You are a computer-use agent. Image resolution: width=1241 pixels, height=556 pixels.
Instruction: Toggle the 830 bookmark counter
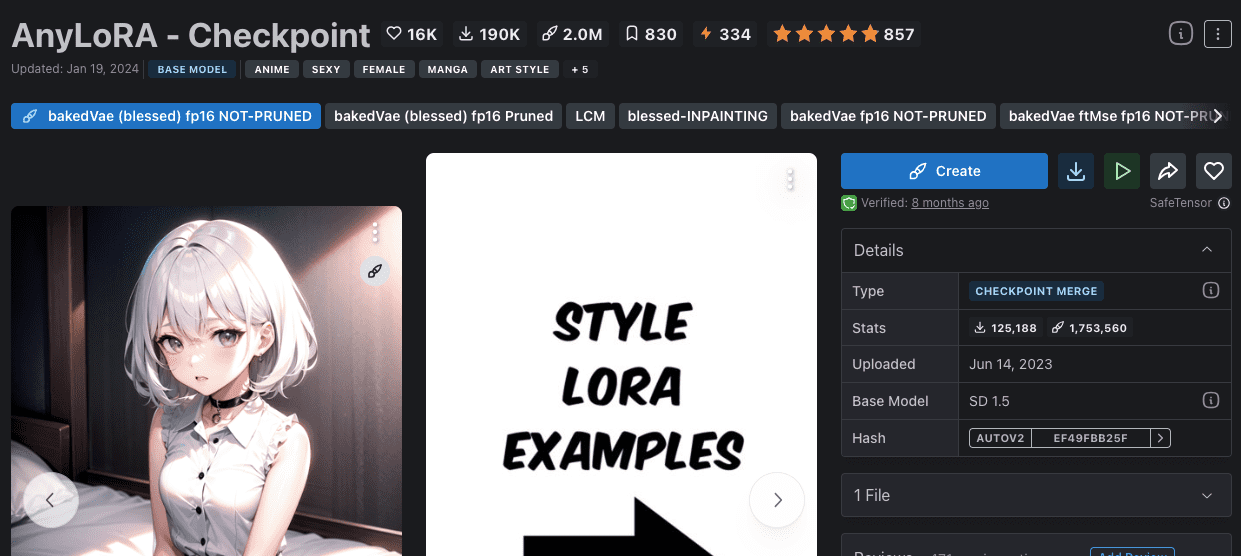click(x=650, y=34)
